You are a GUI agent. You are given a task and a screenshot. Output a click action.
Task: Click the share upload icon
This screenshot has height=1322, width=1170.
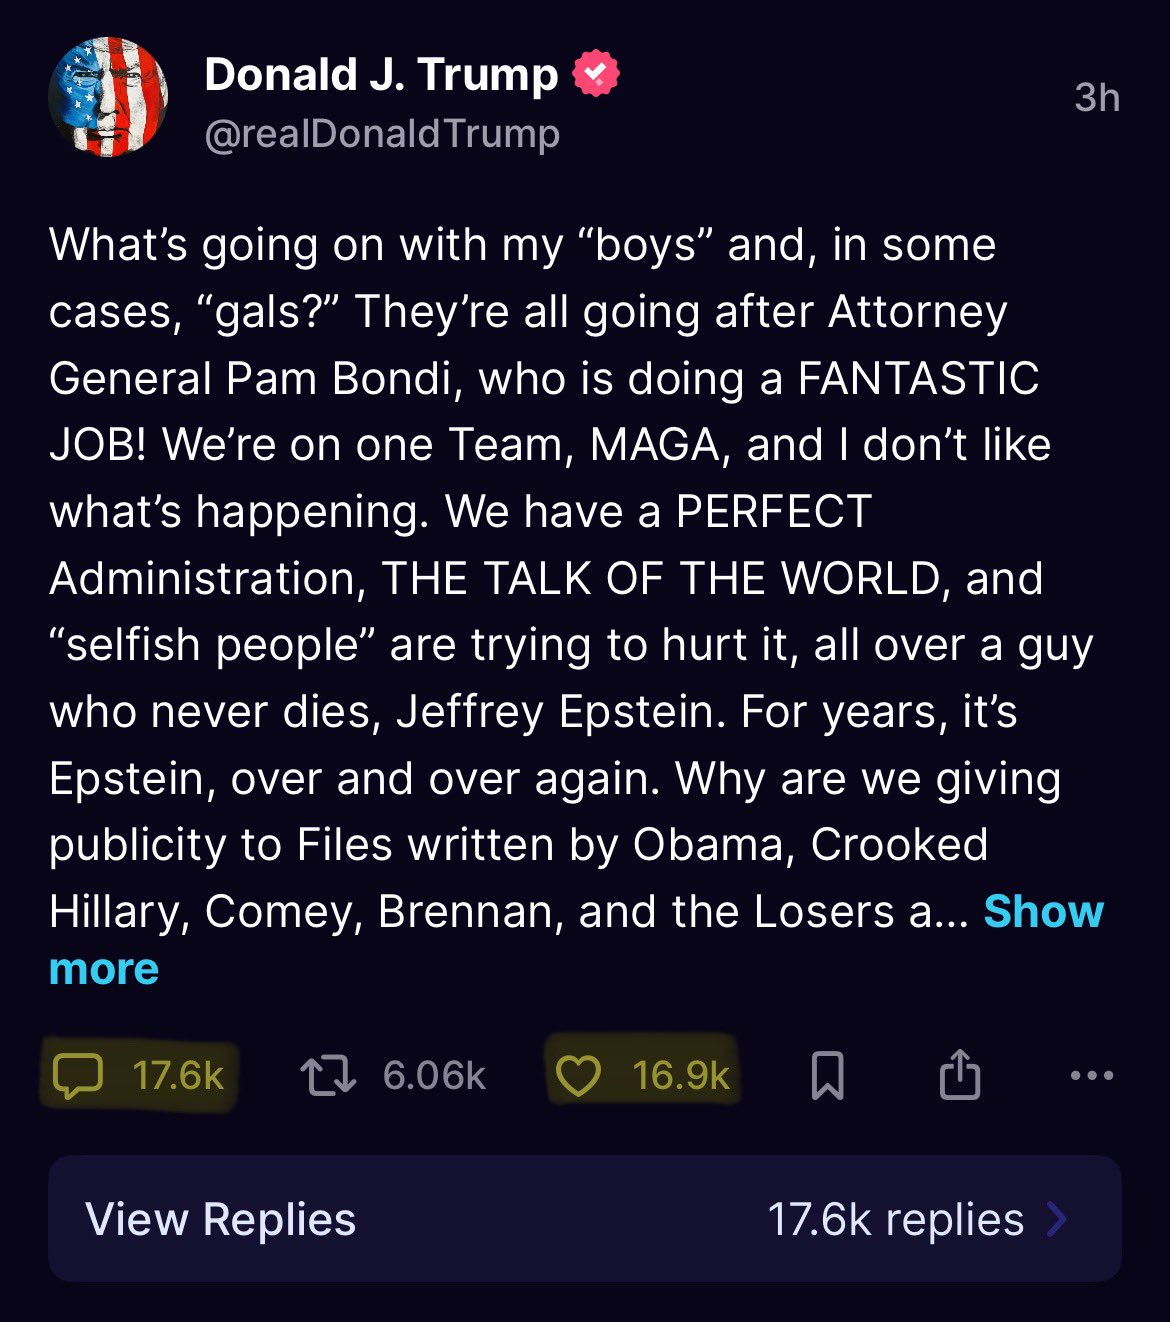pos(960,1075)
